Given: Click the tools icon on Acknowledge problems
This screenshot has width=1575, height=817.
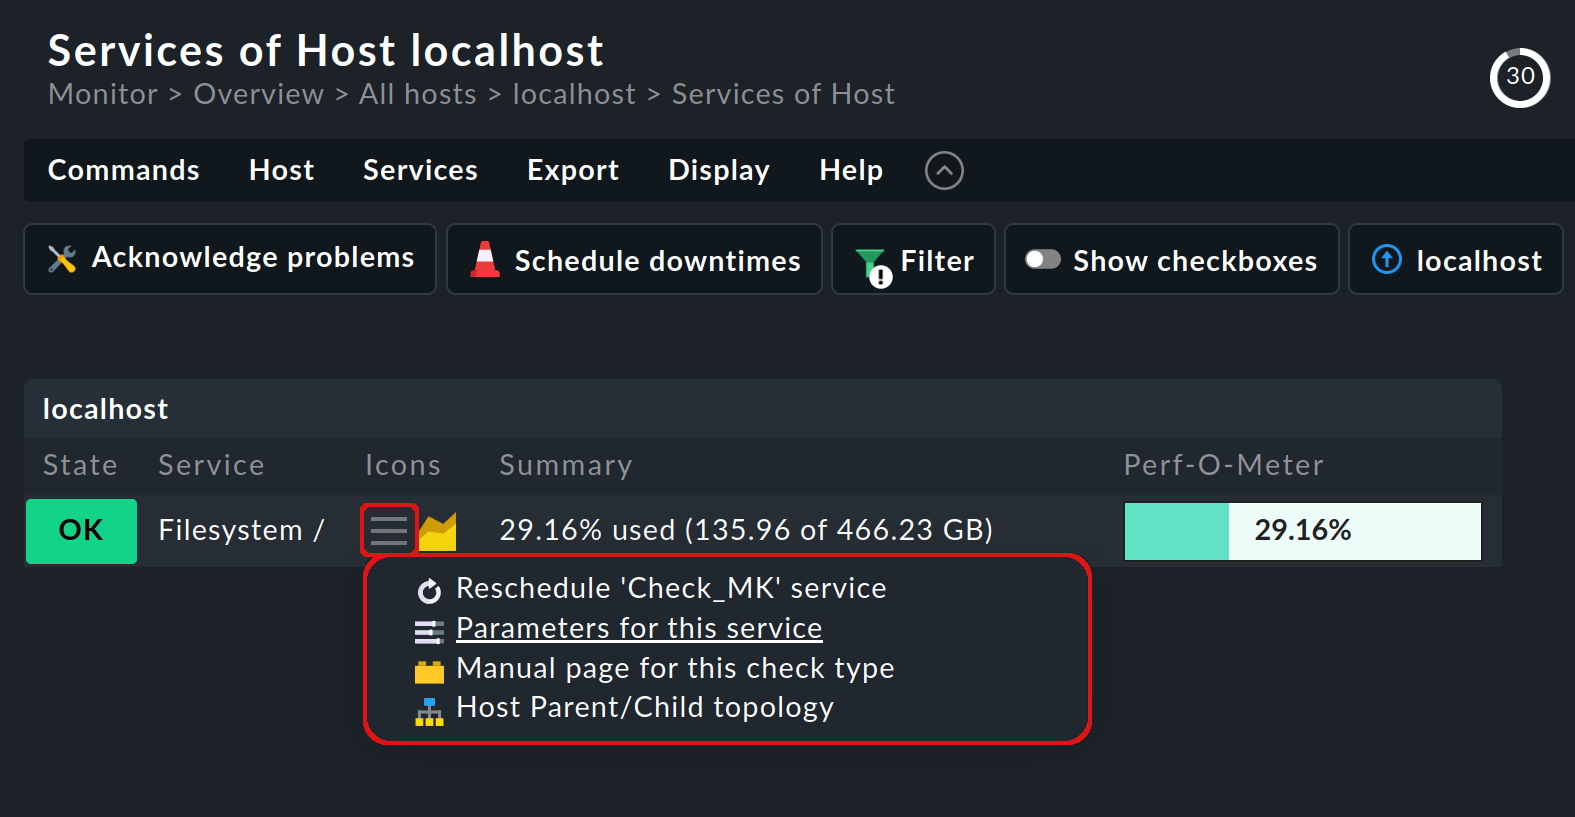Looking at the screenshot, I should pyautogui.click(x=62, y=259).
